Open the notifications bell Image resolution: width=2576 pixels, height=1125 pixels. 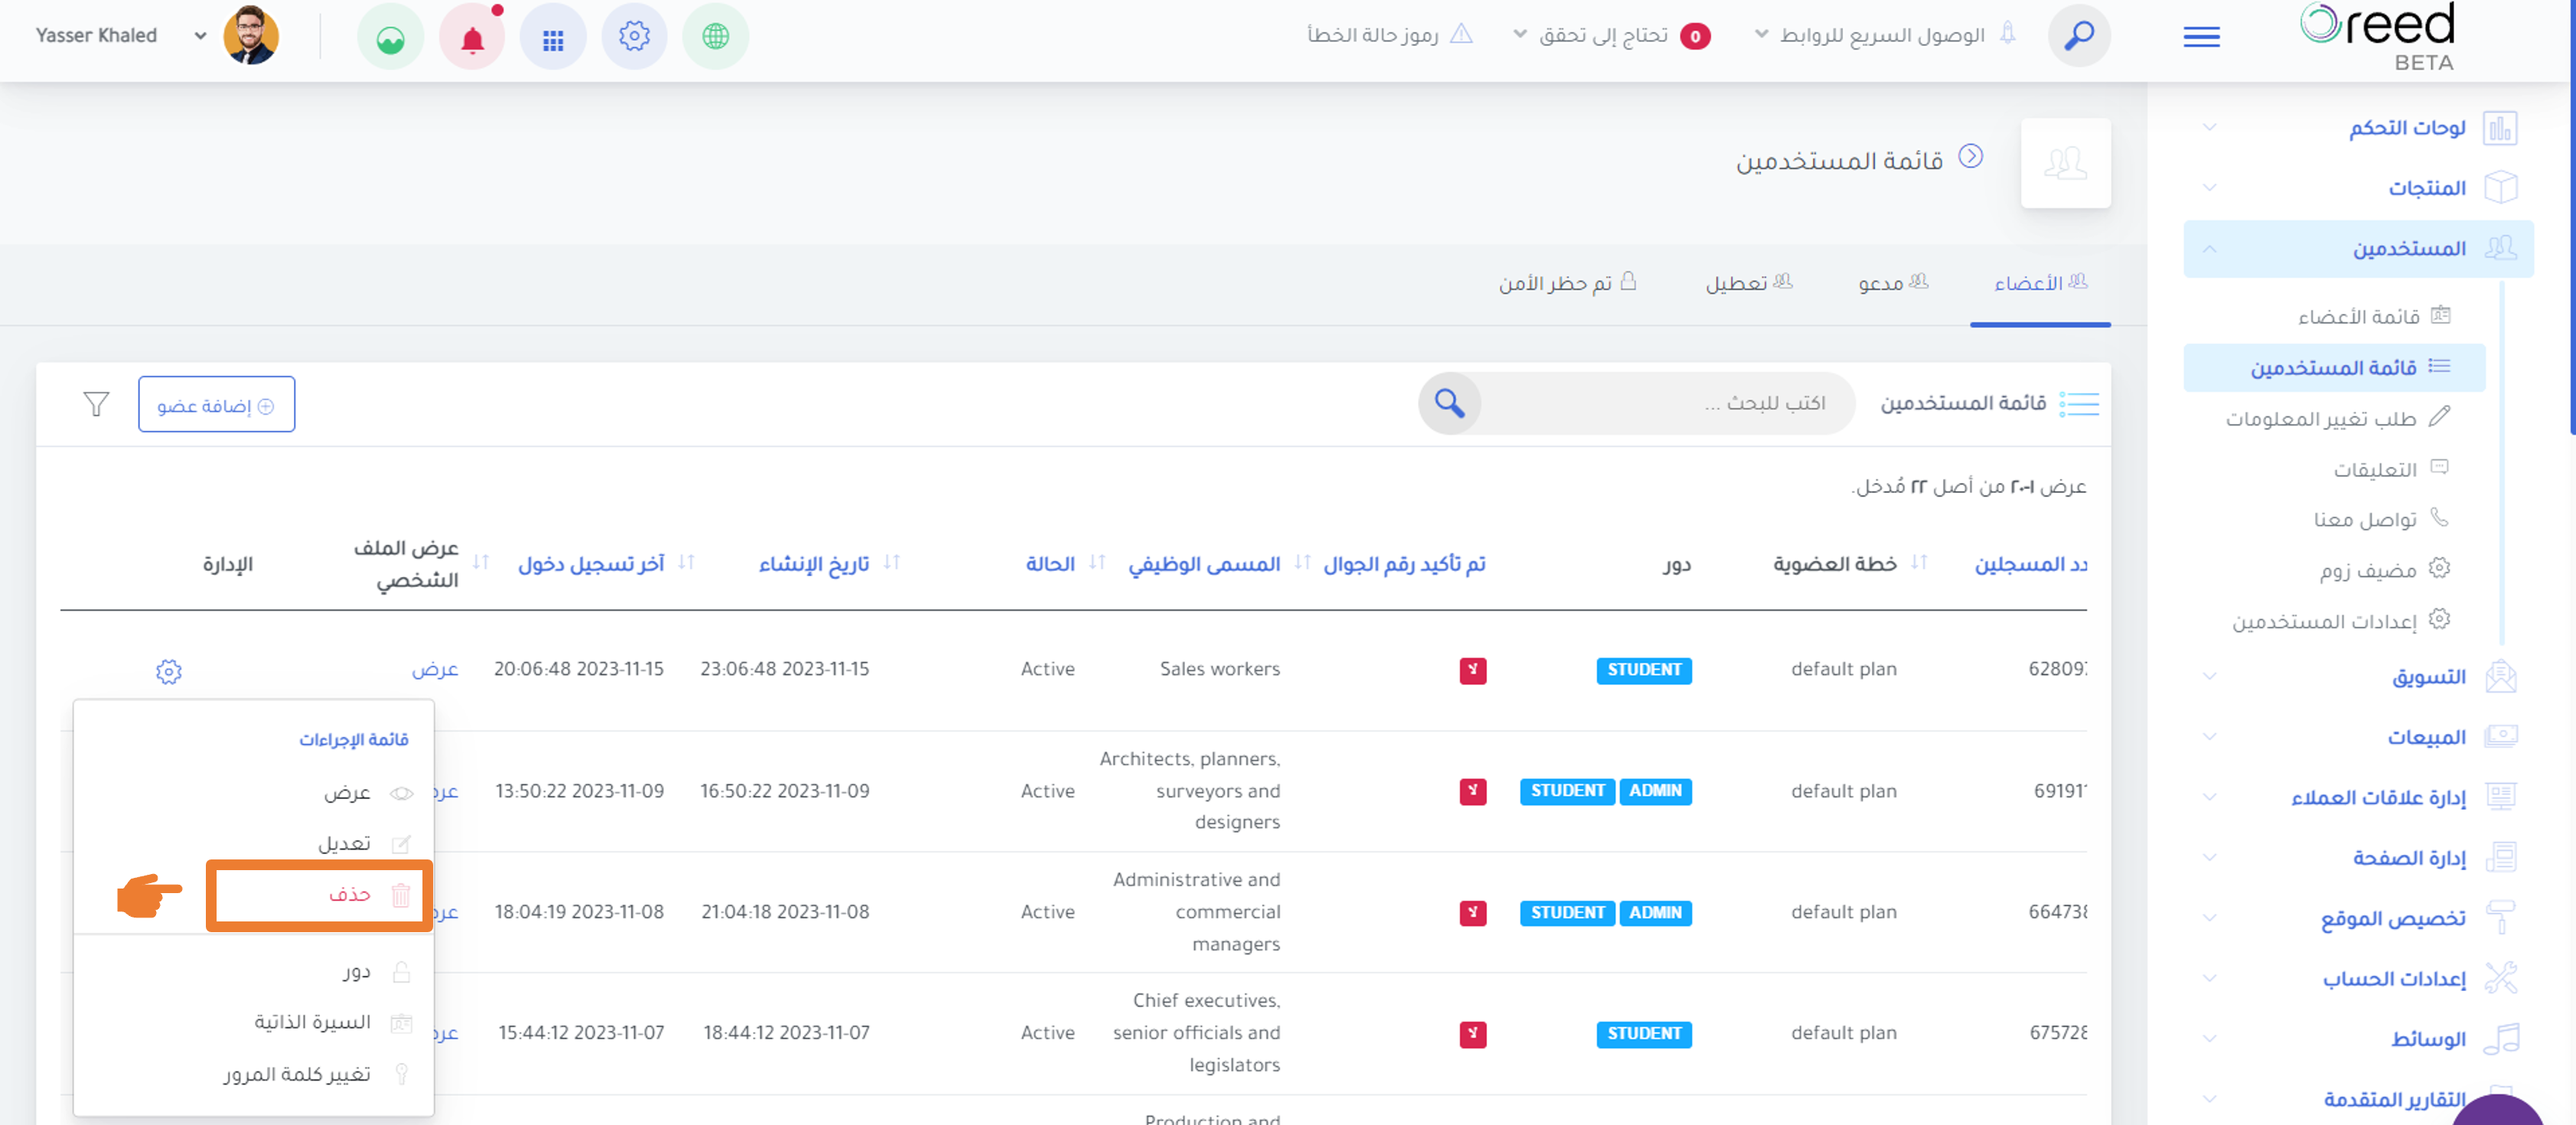click(472, 39)
